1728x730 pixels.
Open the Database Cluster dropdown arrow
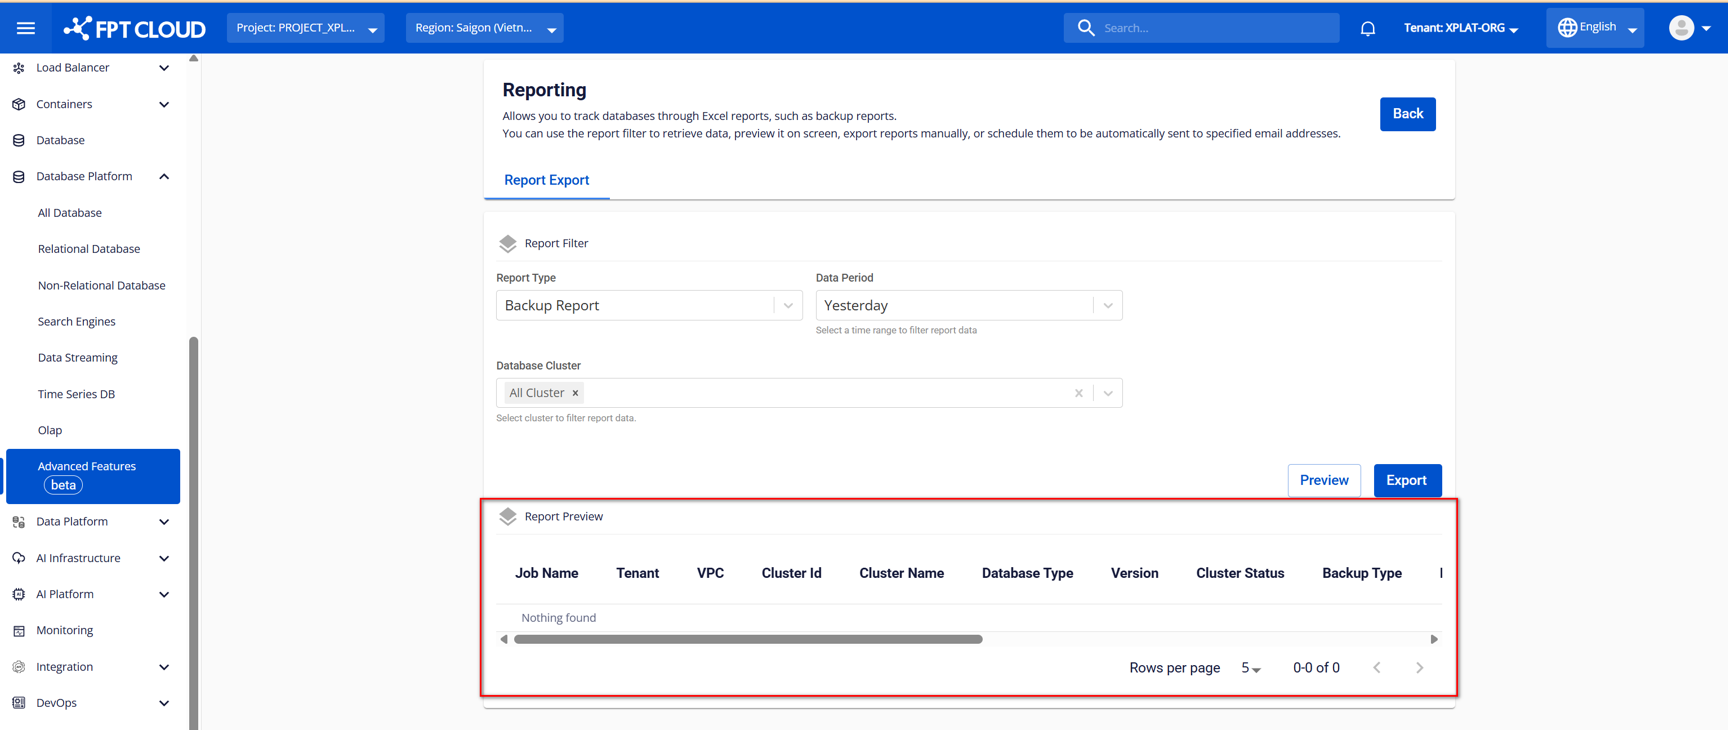coord(1108,393)
